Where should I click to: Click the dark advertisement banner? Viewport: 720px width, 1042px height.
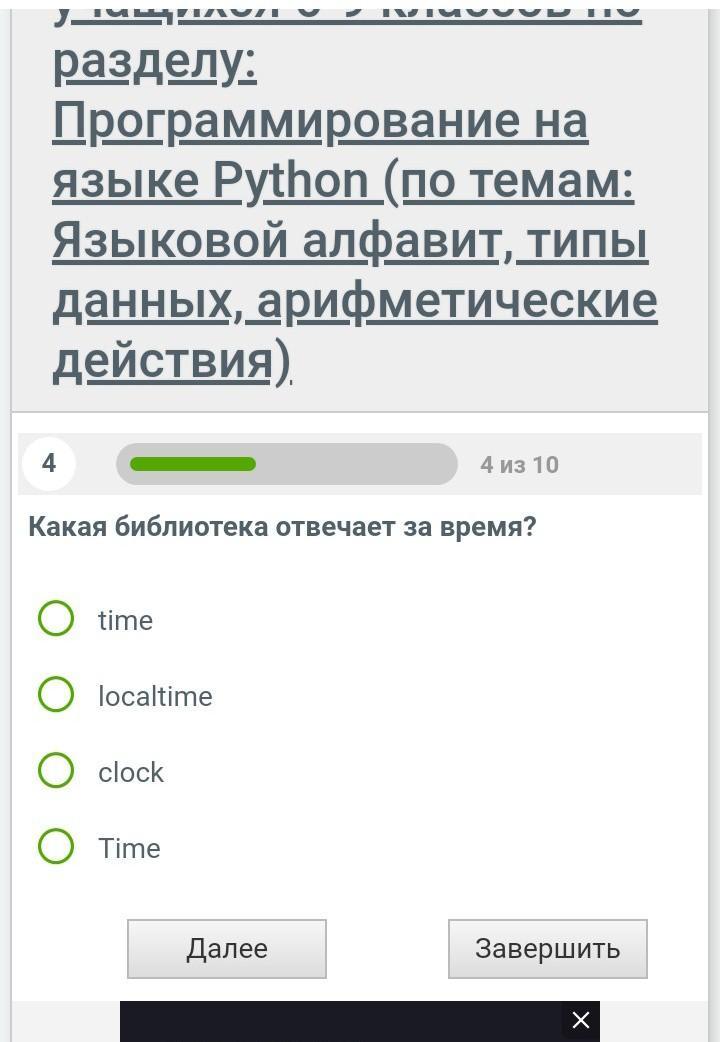pyautogui.click(x=340, y=1021)
